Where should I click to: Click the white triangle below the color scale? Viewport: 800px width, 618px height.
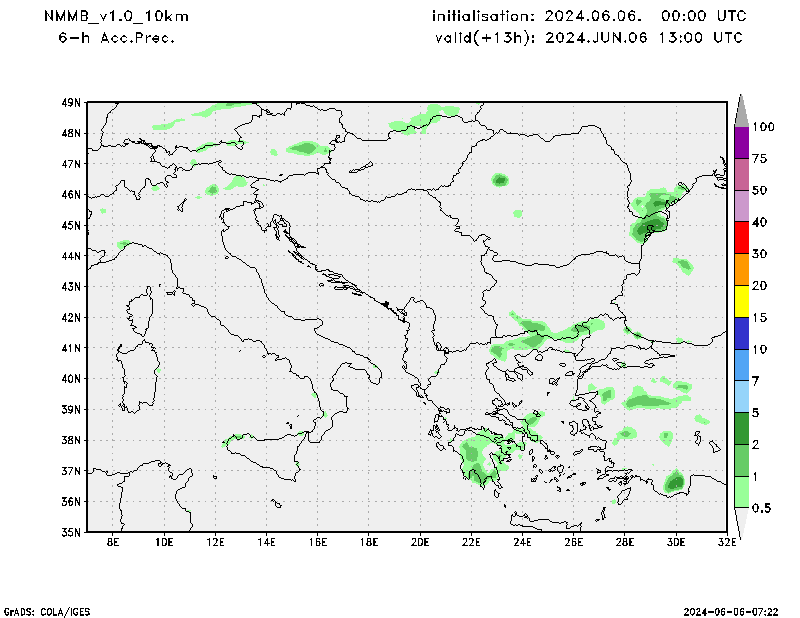coord(741,523)
